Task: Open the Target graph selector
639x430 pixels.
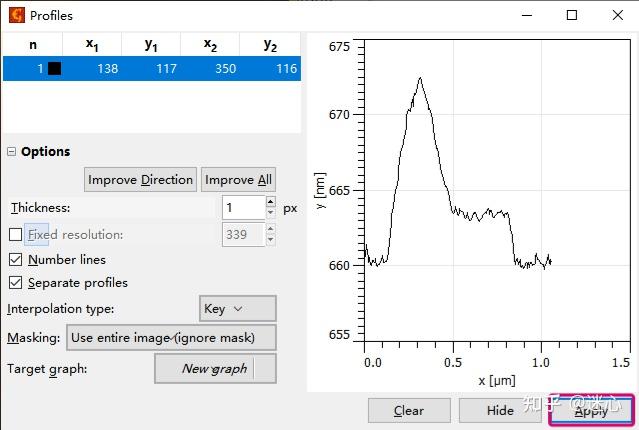Action: pos(215,369)
